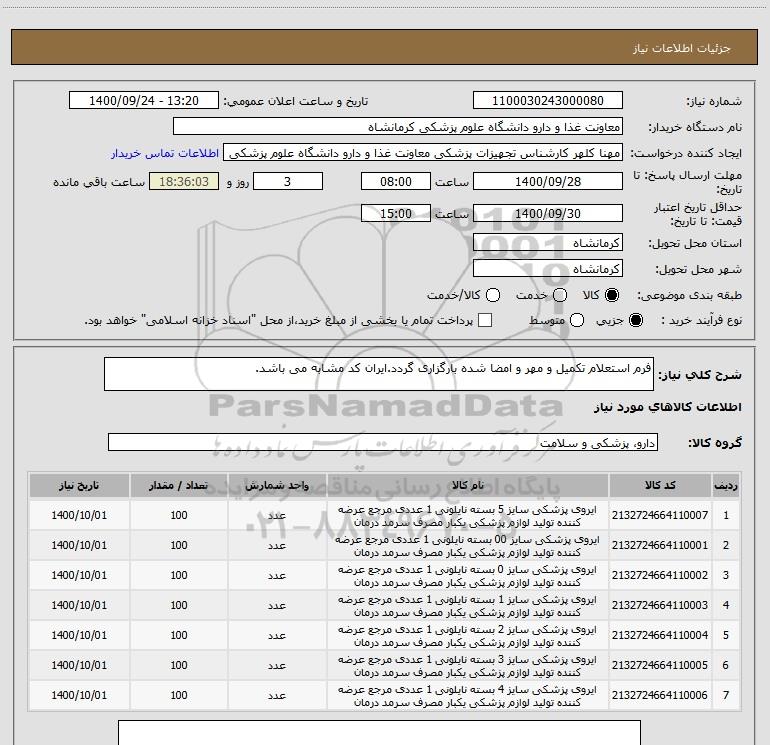Select product code 213272464110007
This screenshot has width=770, height=745.
pos(660,515)
